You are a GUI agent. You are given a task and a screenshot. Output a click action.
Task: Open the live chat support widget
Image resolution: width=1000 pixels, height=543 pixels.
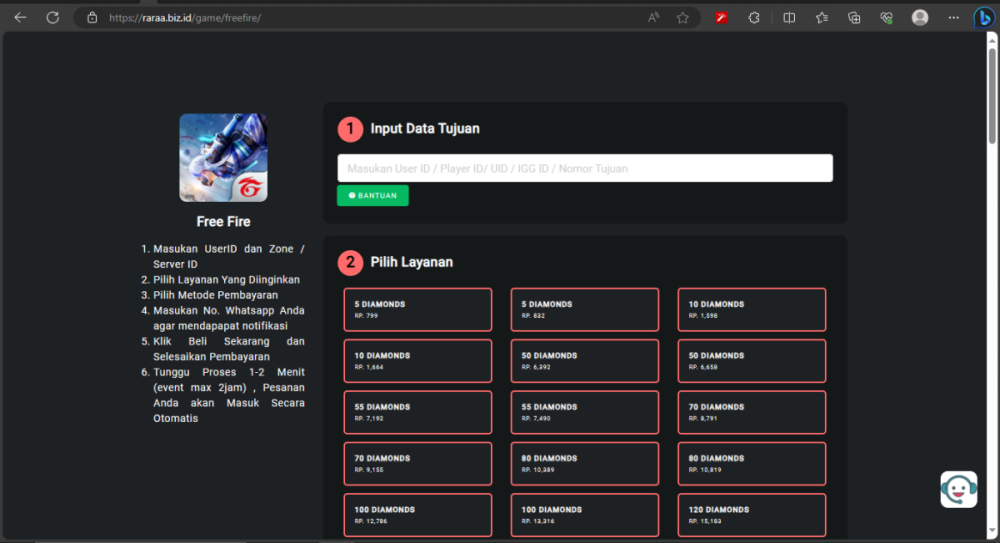(x=958, y=489)
